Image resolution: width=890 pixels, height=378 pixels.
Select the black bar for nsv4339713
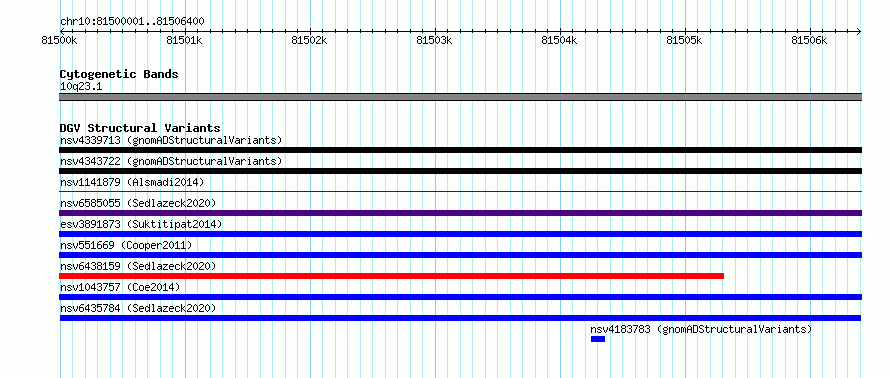coord(460,150)
